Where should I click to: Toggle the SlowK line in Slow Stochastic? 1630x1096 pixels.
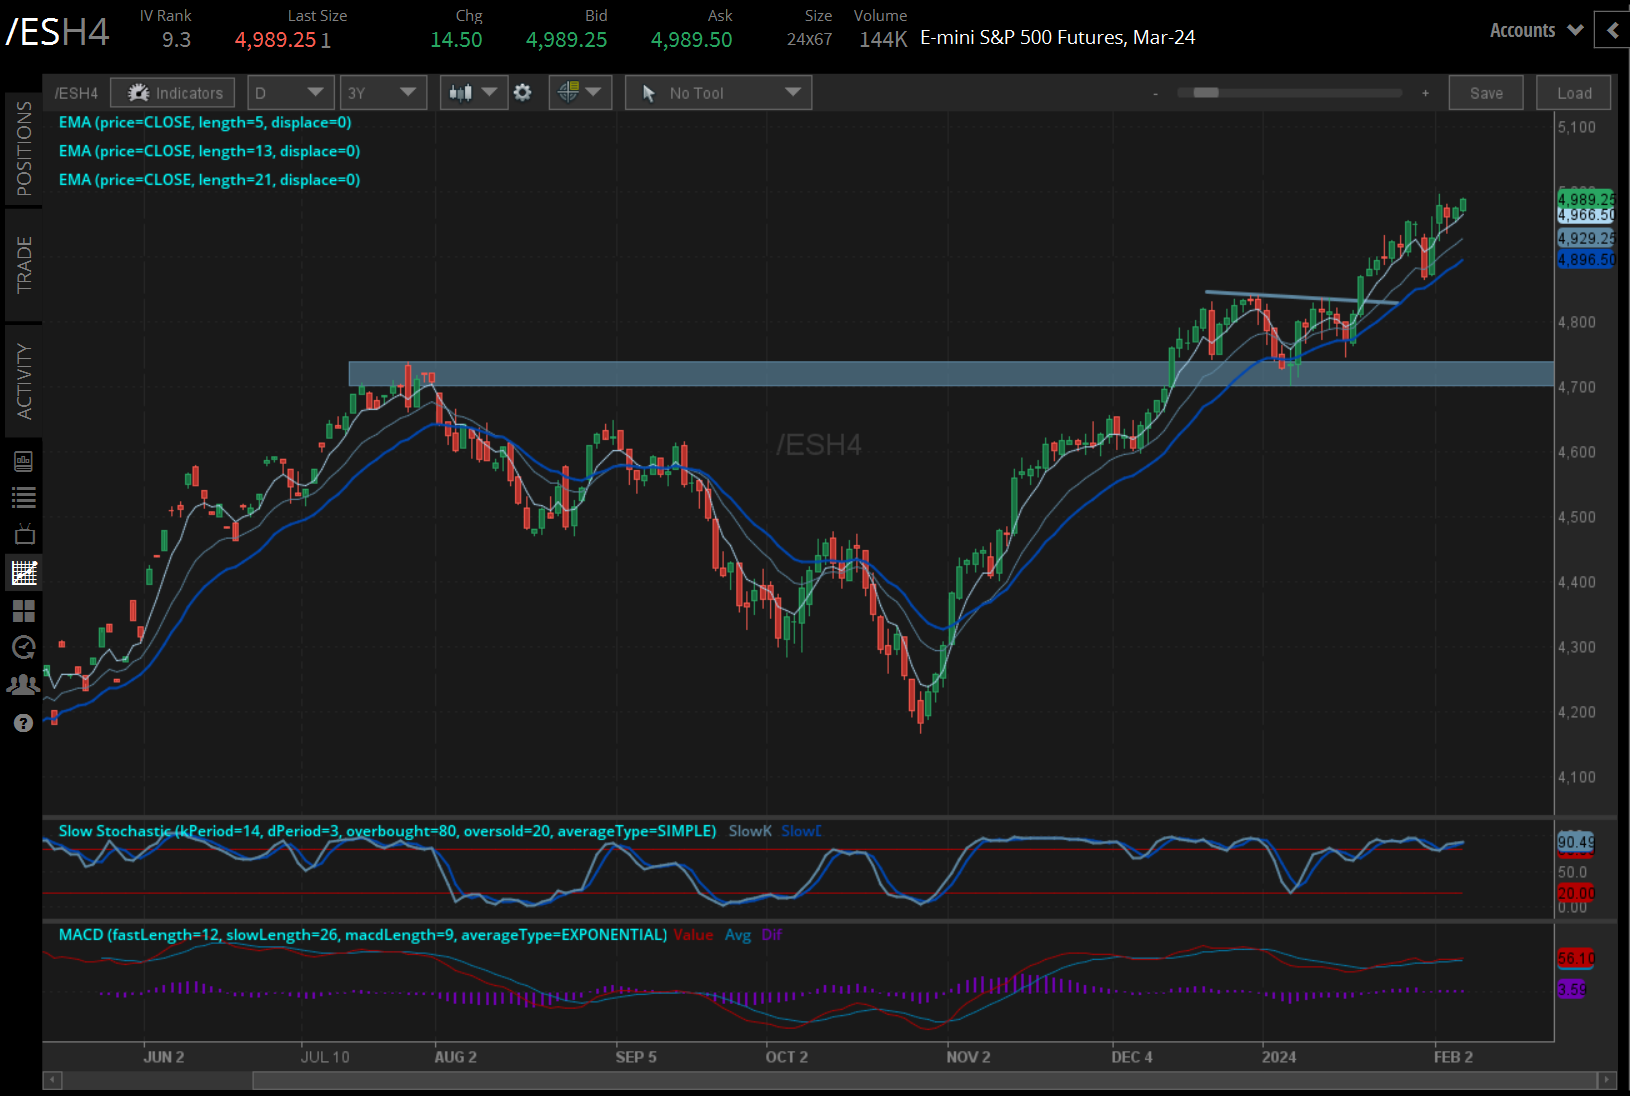pos(749,831)
